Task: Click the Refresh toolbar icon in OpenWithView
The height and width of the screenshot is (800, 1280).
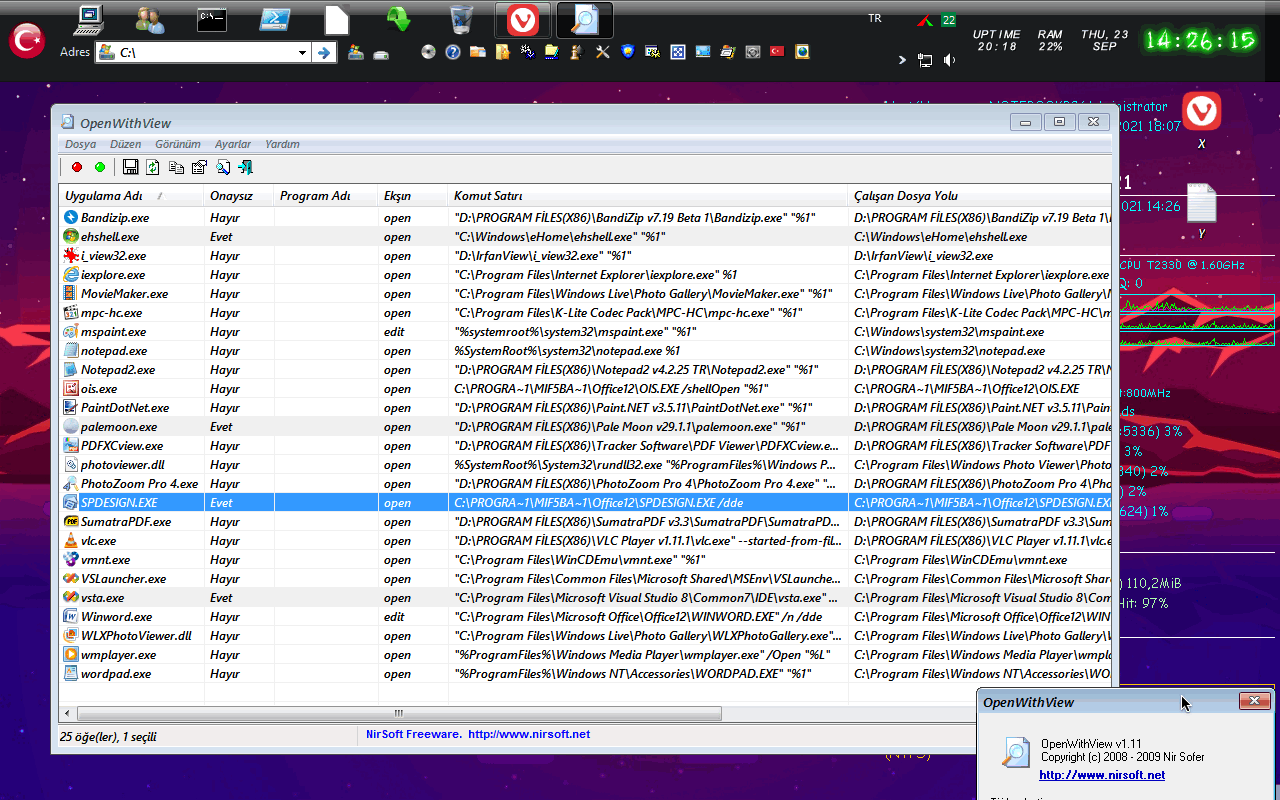Action: [153, 167]
